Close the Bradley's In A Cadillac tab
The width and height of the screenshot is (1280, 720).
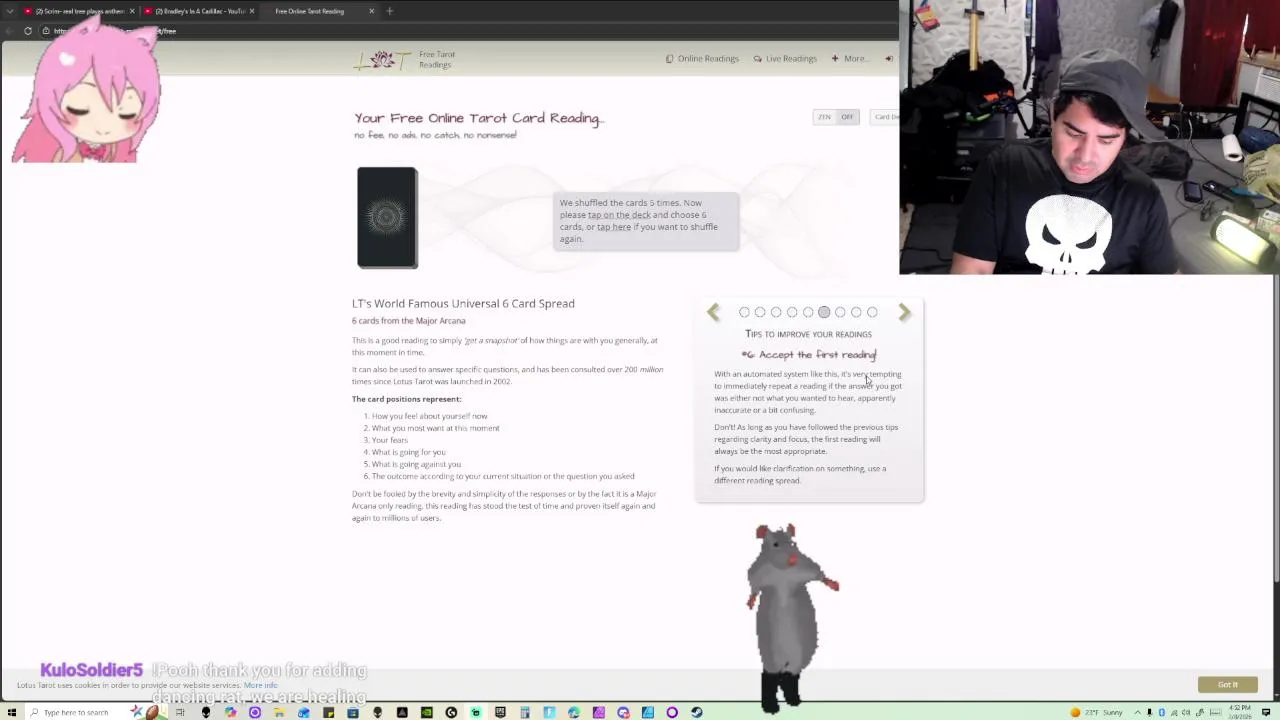coord(252,11)
